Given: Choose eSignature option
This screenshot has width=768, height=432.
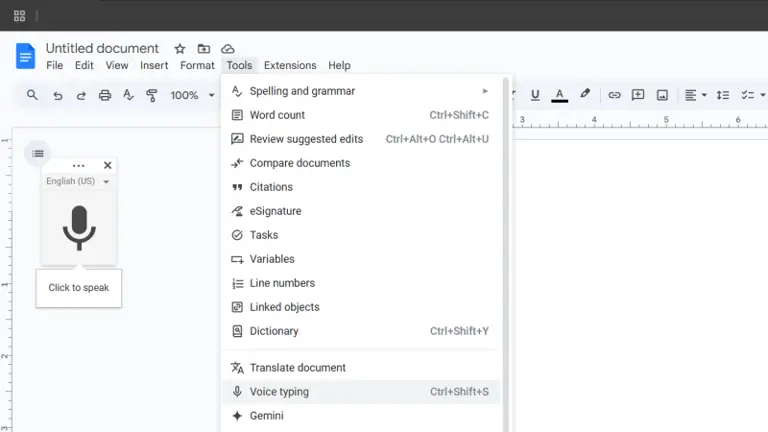Looking at the screenshot, I should 360,211.
